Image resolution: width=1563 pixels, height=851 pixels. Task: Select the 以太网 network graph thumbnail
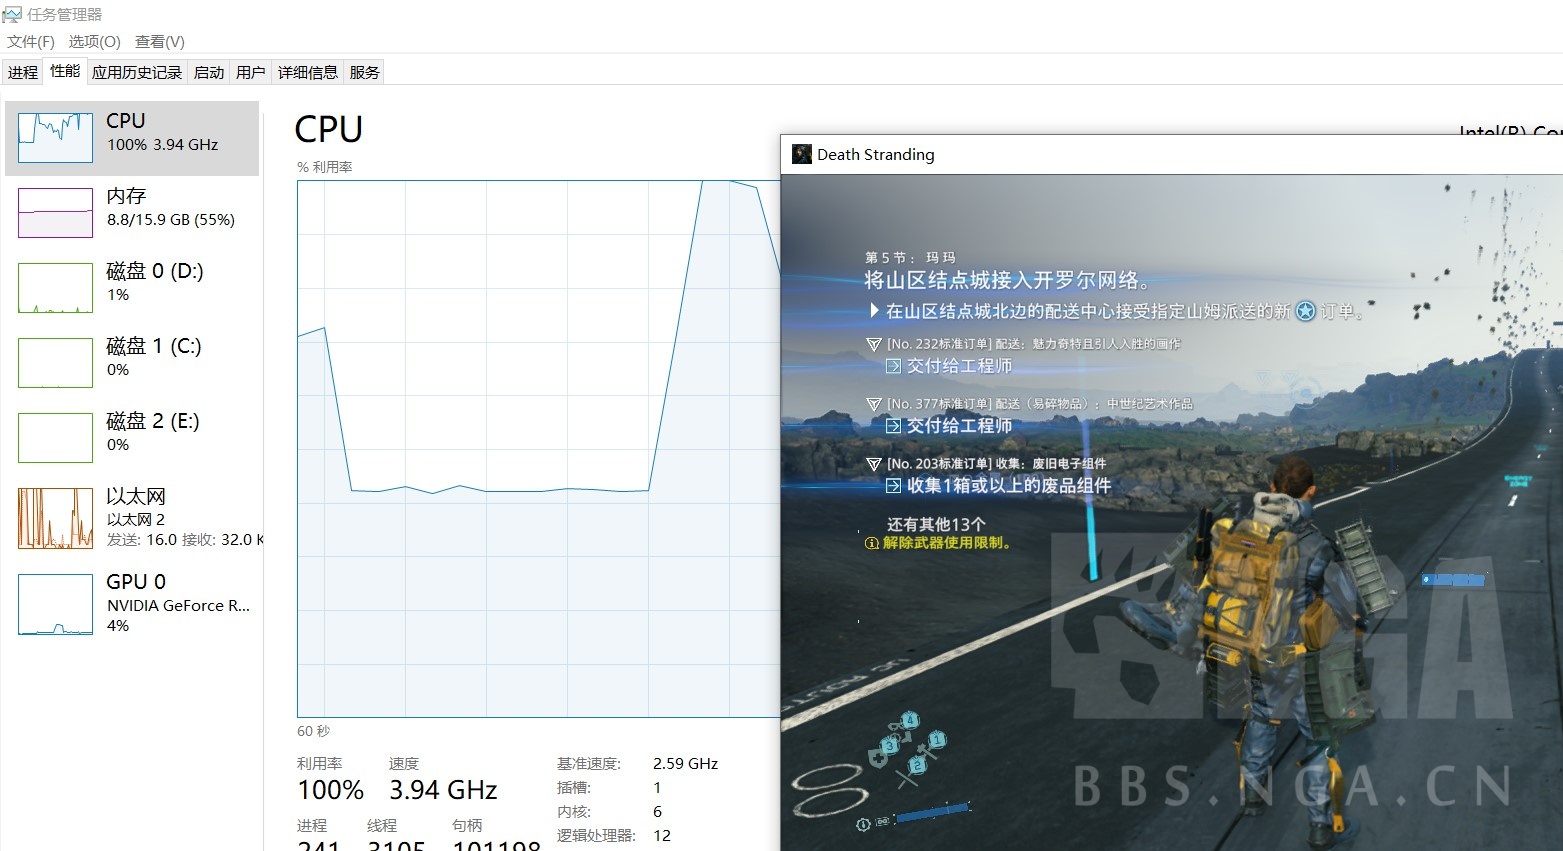coord(56,519)
